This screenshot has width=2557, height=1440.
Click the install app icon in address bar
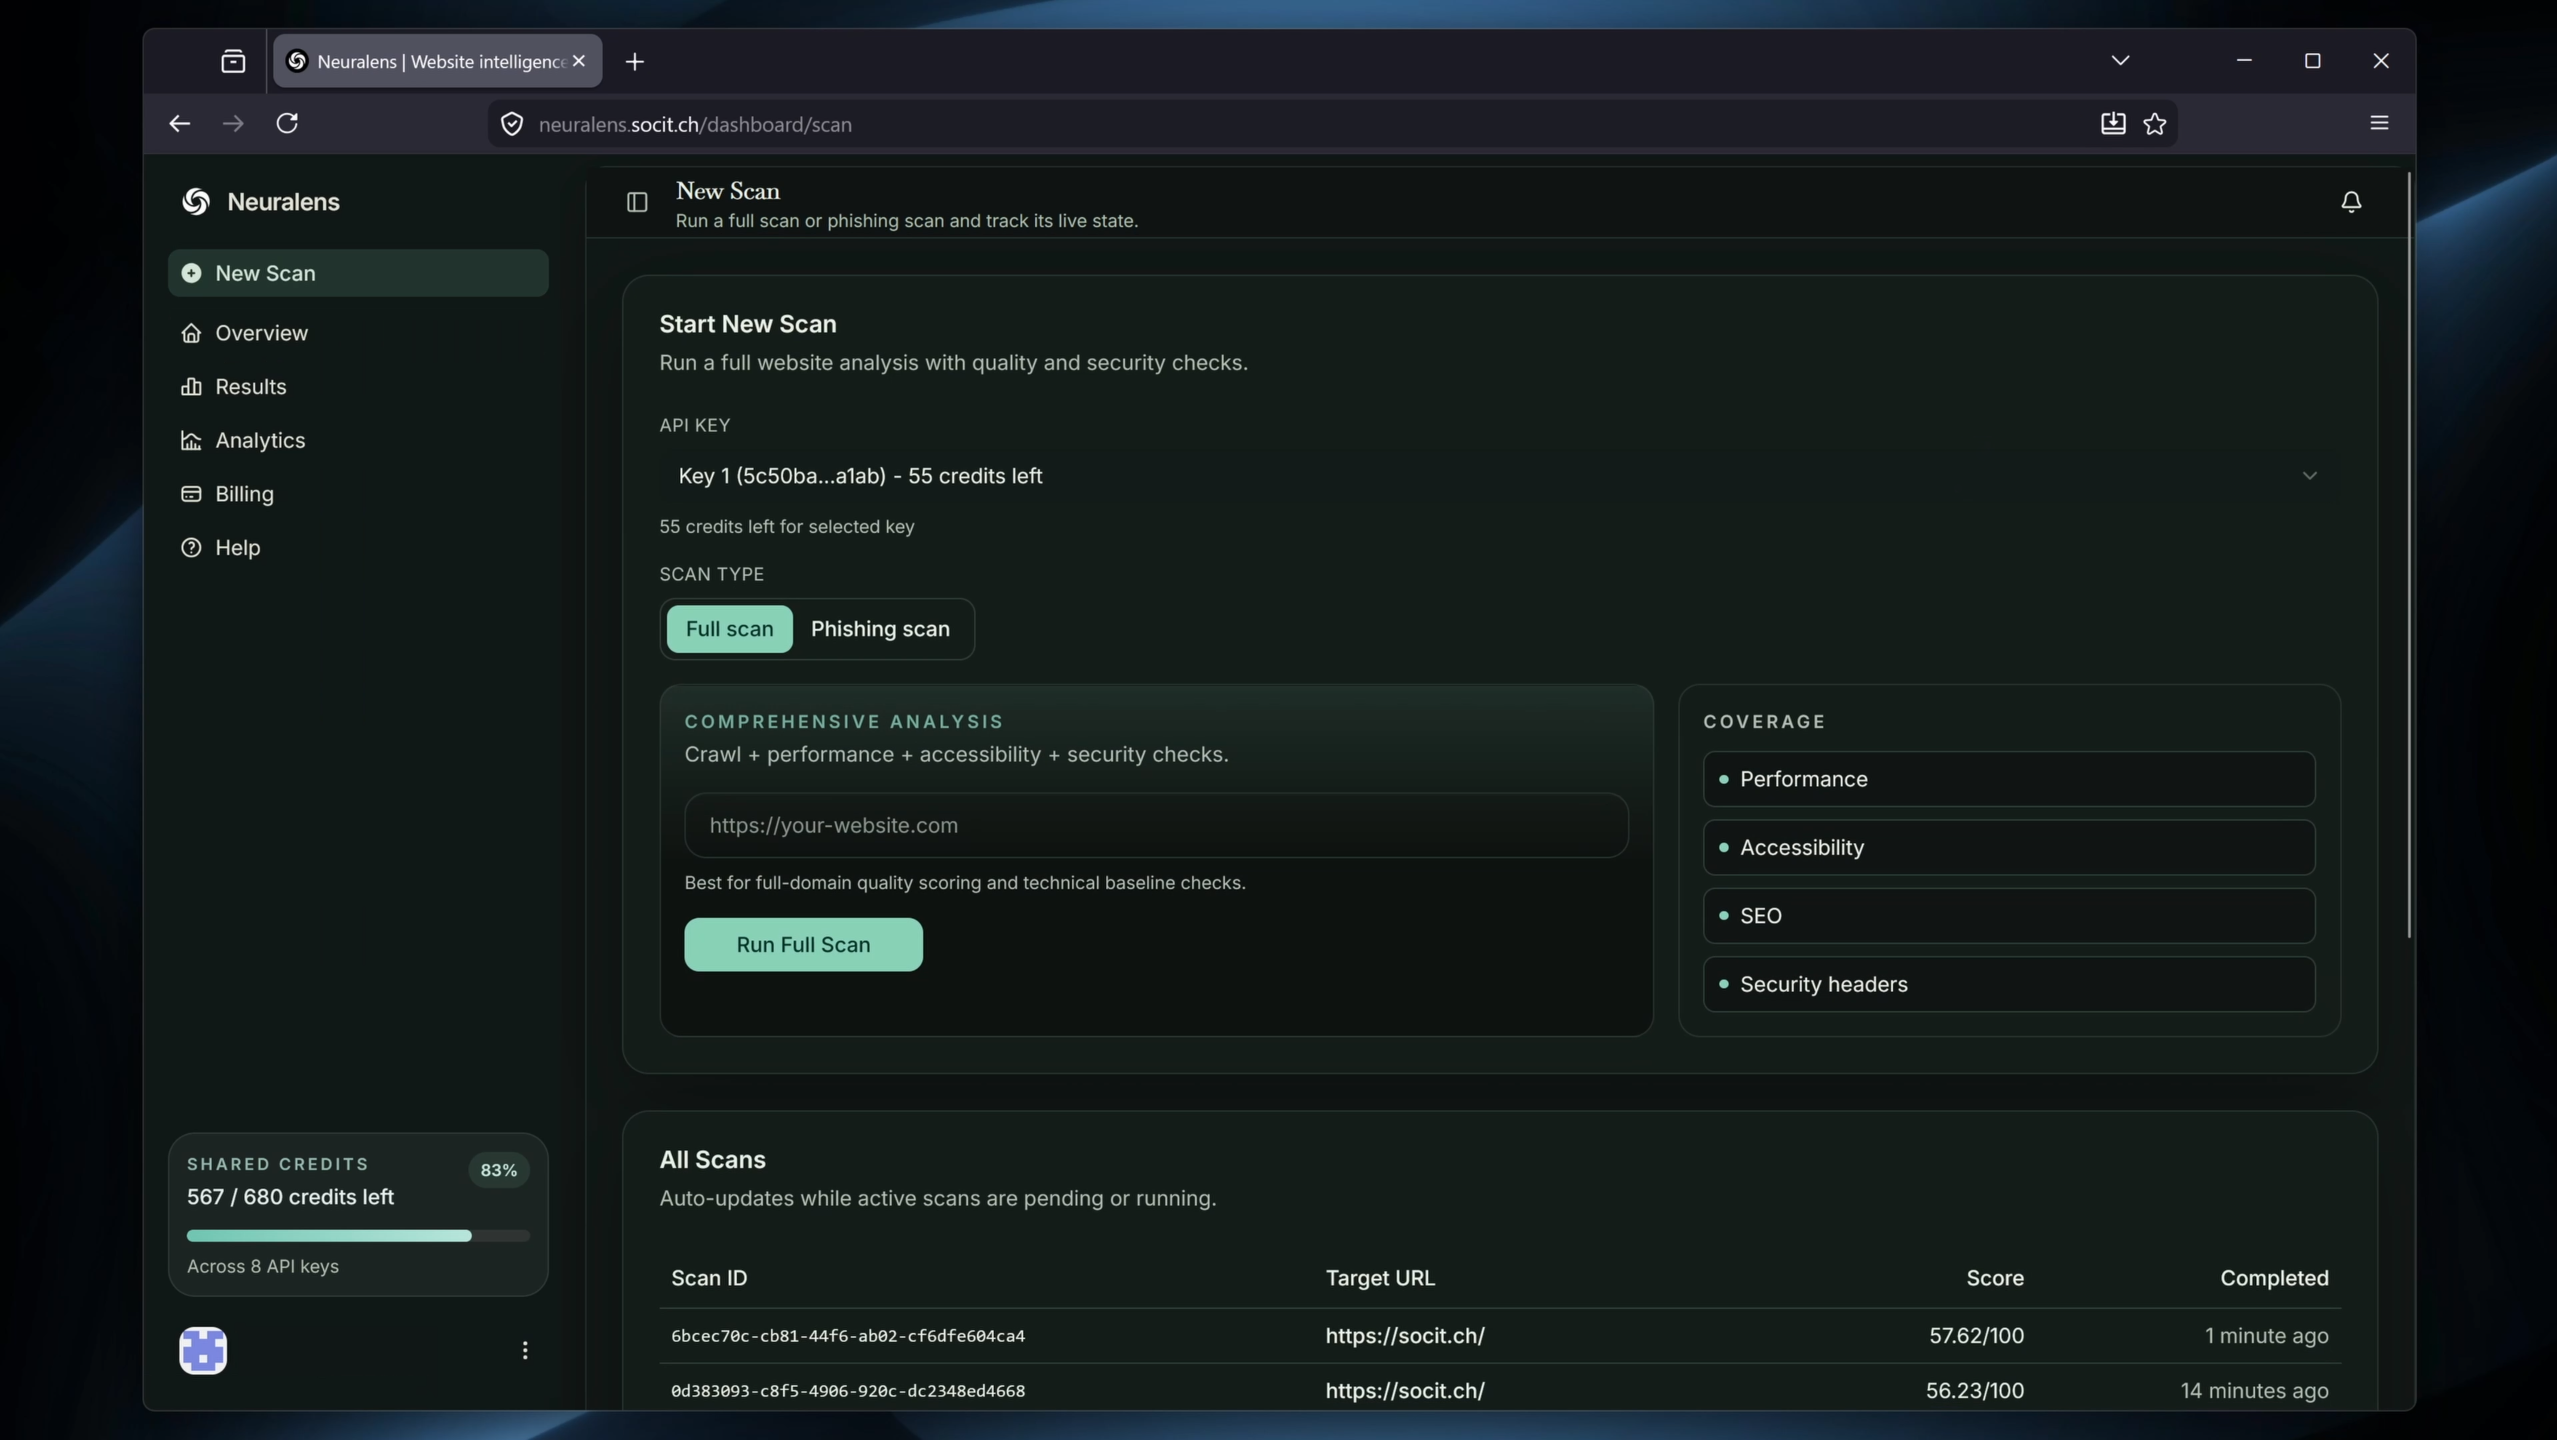(2112, 124)
